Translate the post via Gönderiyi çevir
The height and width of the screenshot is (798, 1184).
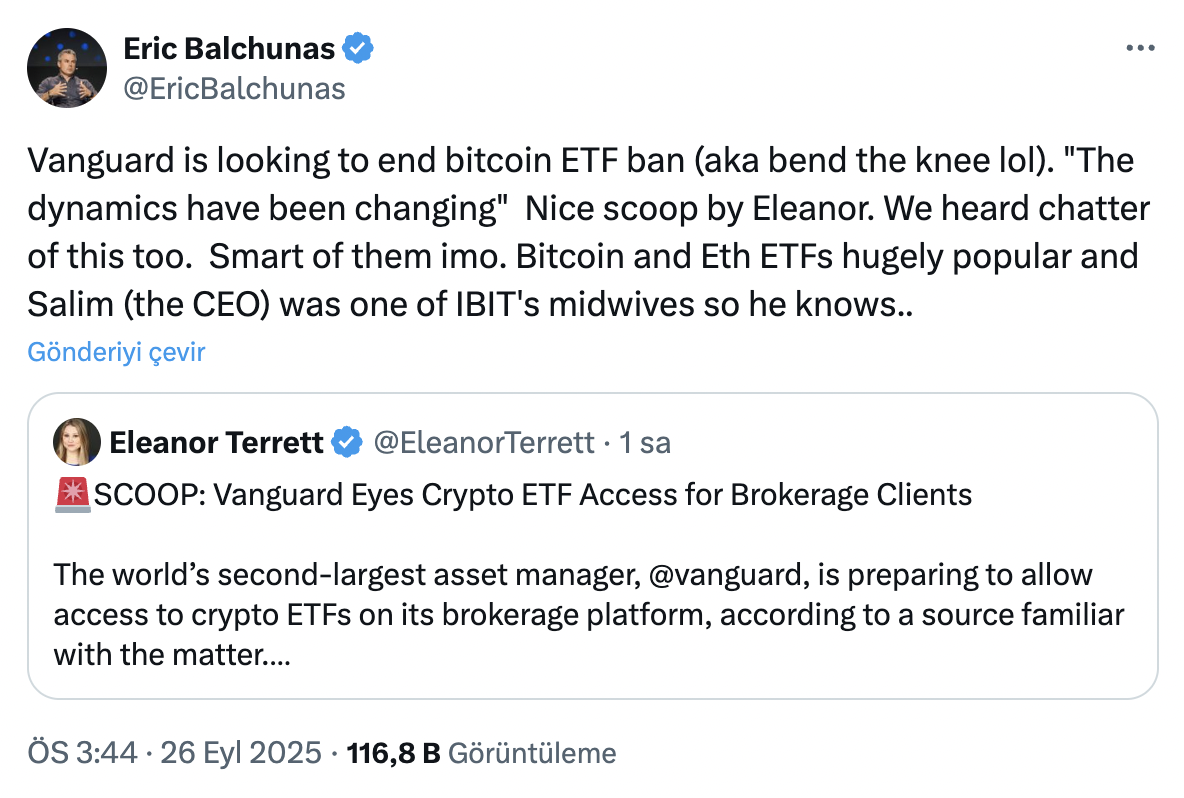click(x=116, y=352)
